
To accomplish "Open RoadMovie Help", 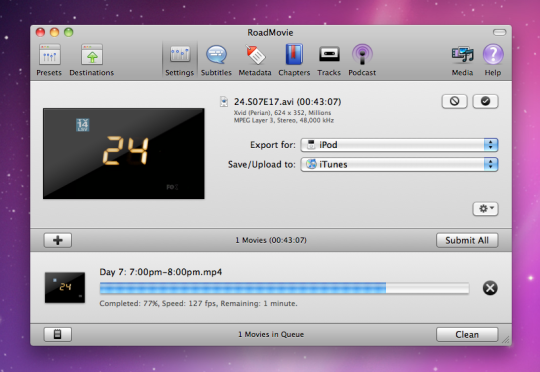I will click(x=493, y=60).
